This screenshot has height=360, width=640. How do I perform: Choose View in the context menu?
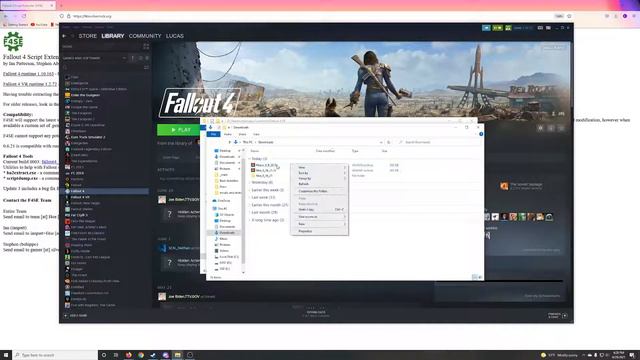click(319, 167)
